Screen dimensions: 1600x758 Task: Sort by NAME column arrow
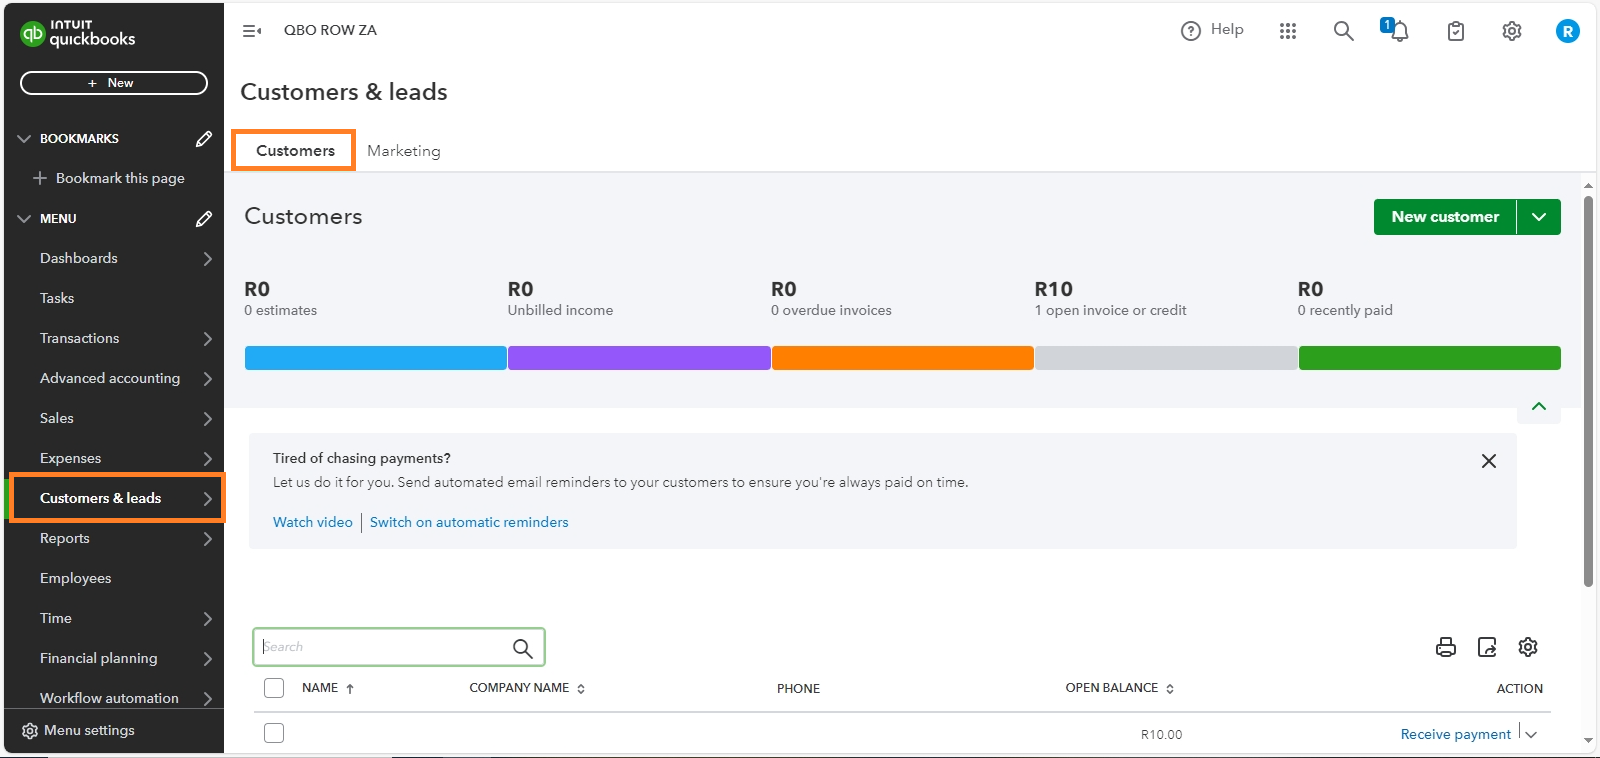[x=350, y=689]
